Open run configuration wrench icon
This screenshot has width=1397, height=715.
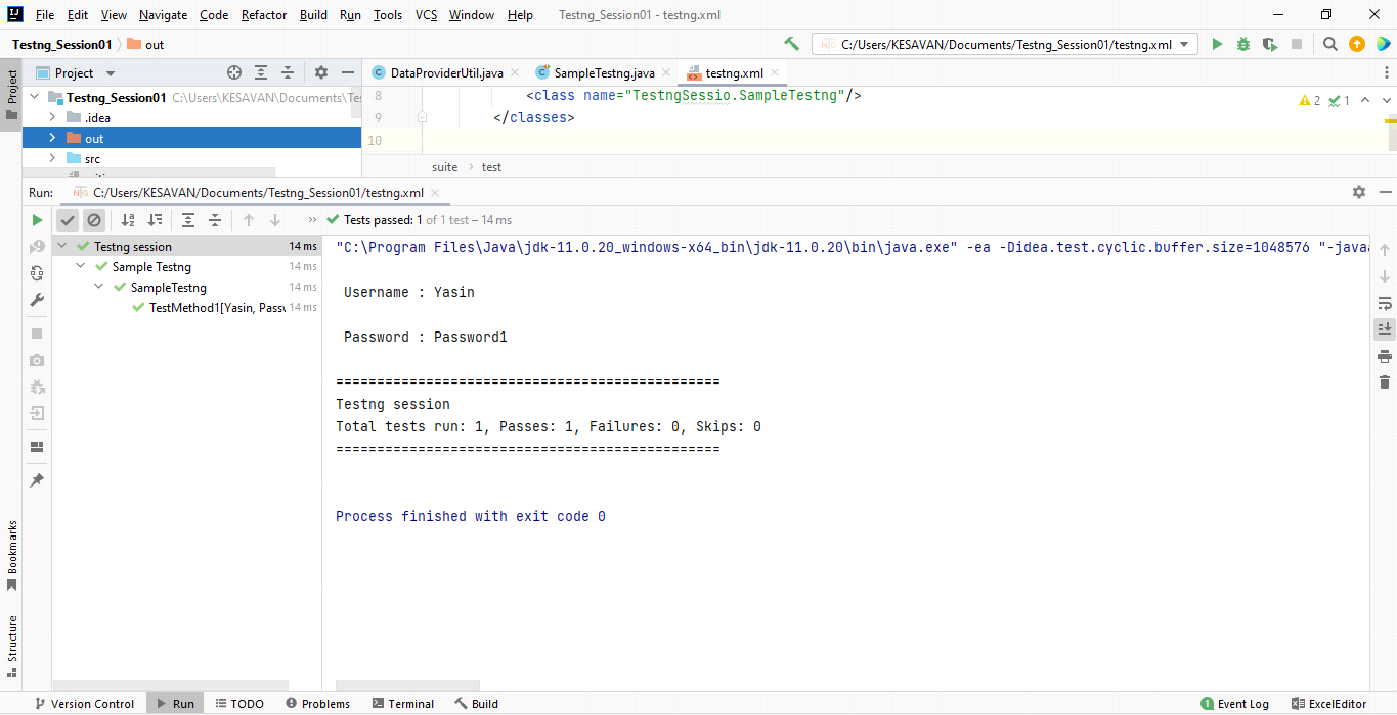(37, 300)
